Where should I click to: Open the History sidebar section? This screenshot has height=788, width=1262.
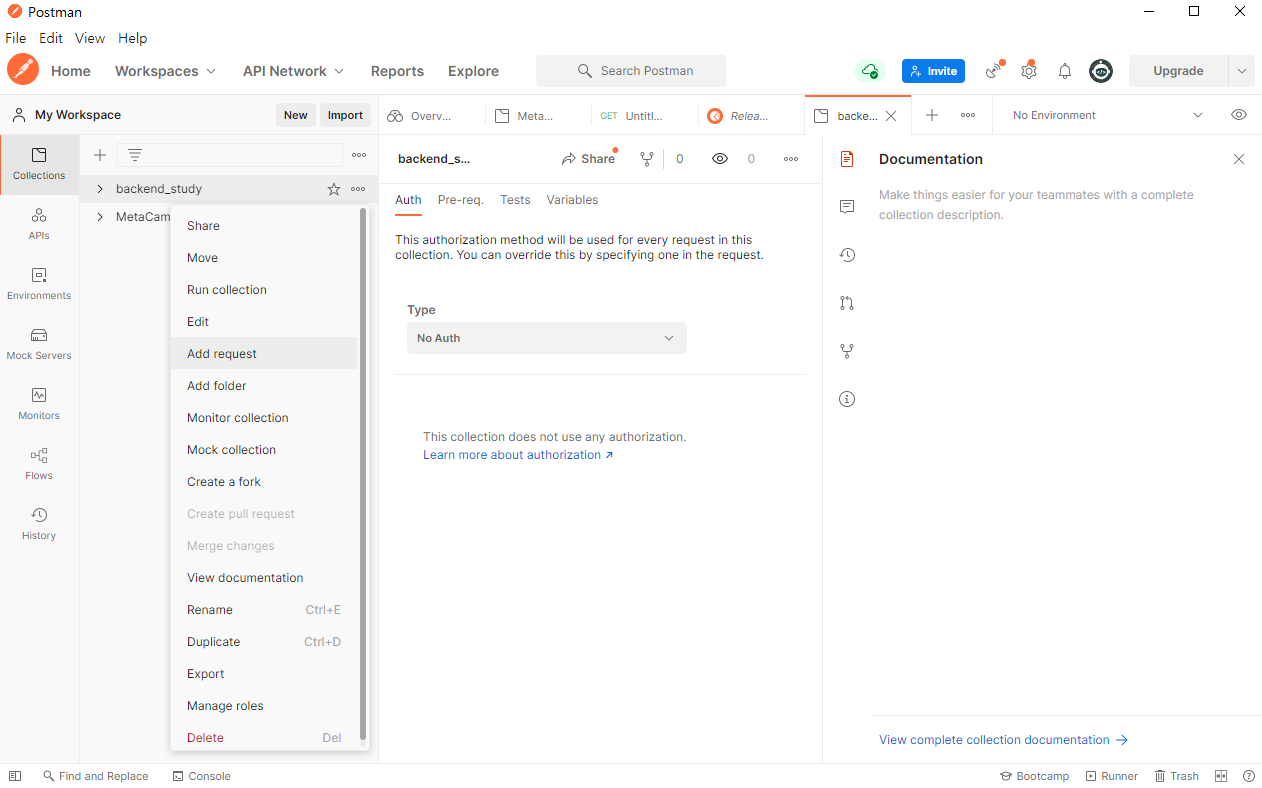tap(39, 524)
